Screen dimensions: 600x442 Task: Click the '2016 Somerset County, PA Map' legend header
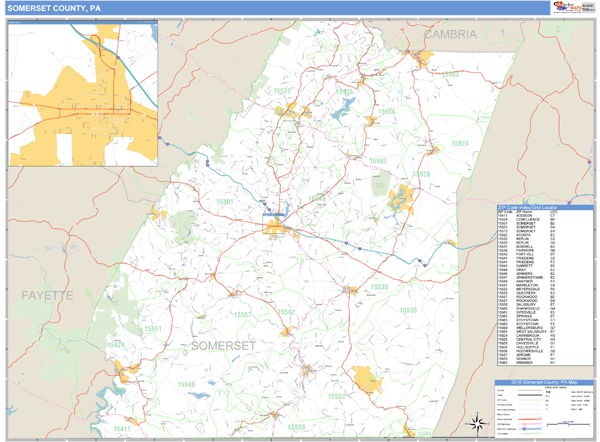544,382
